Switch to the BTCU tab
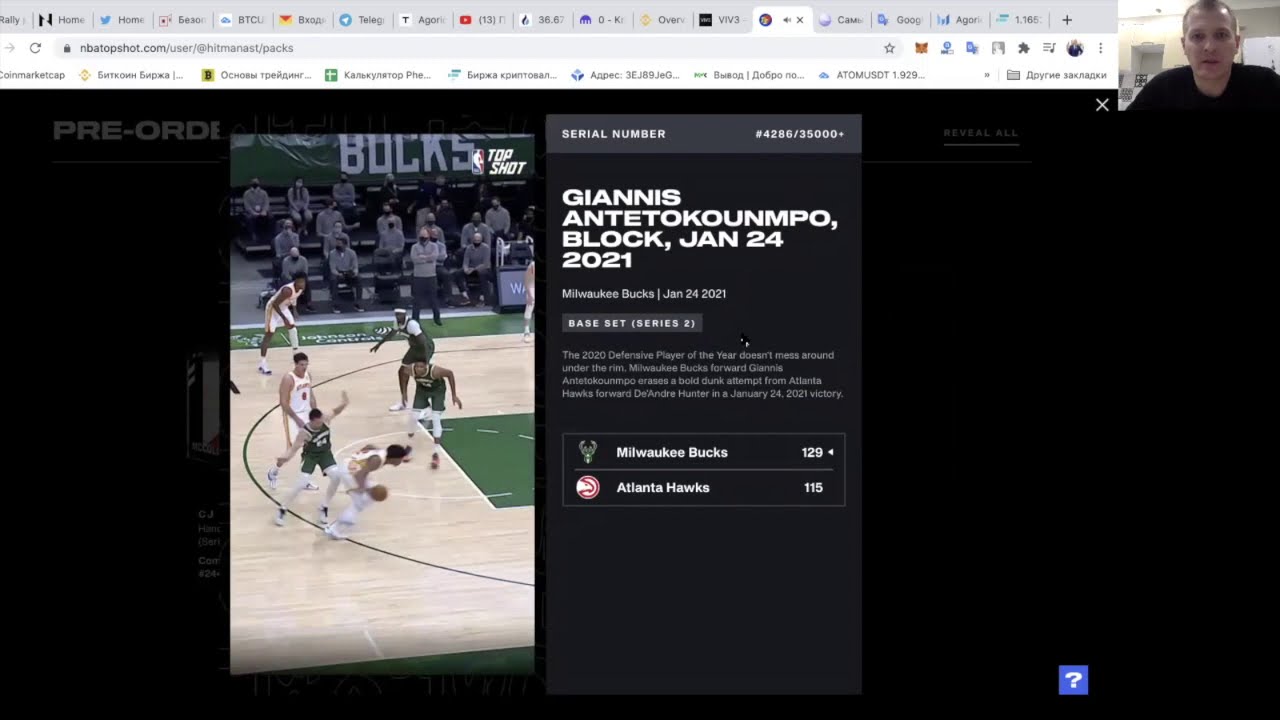This screenshot has width=1280, height=720. 242,20
